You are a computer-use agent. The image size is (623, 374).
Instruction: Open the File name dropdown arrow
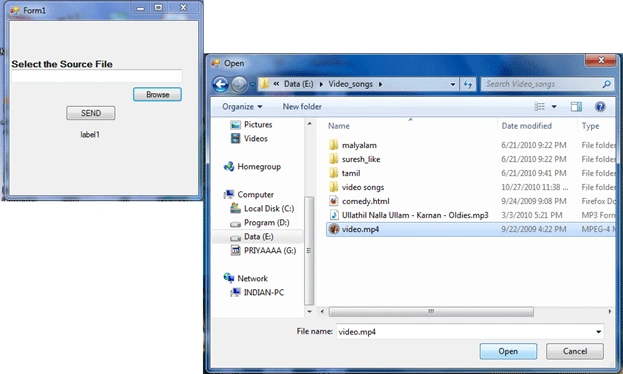click(x=598, y=331)
